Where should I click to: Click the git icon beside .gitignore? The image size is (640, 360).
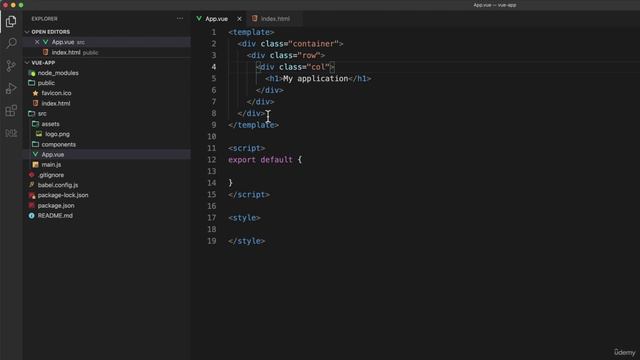pos(31,175)
